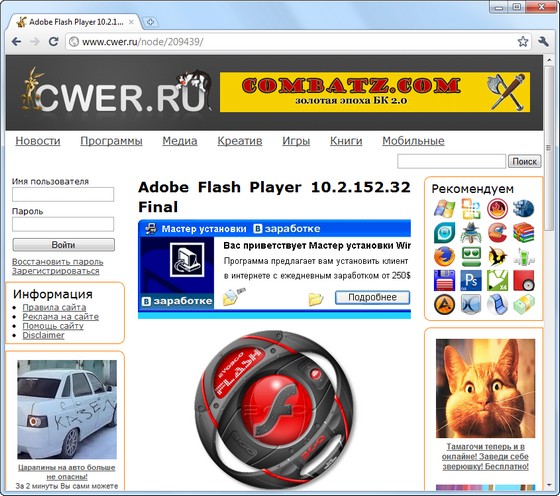560x496 pixels.
Task: Open the green RoboForm icon
Action: (471, 256)
